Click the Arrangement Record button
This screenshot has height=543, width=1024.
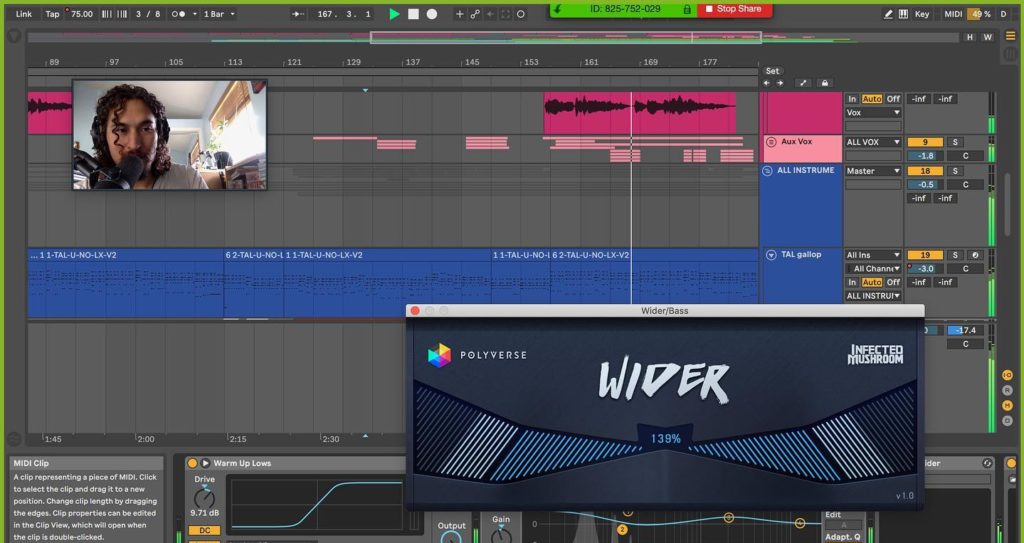pyautogui.click(x=432, y=14)
